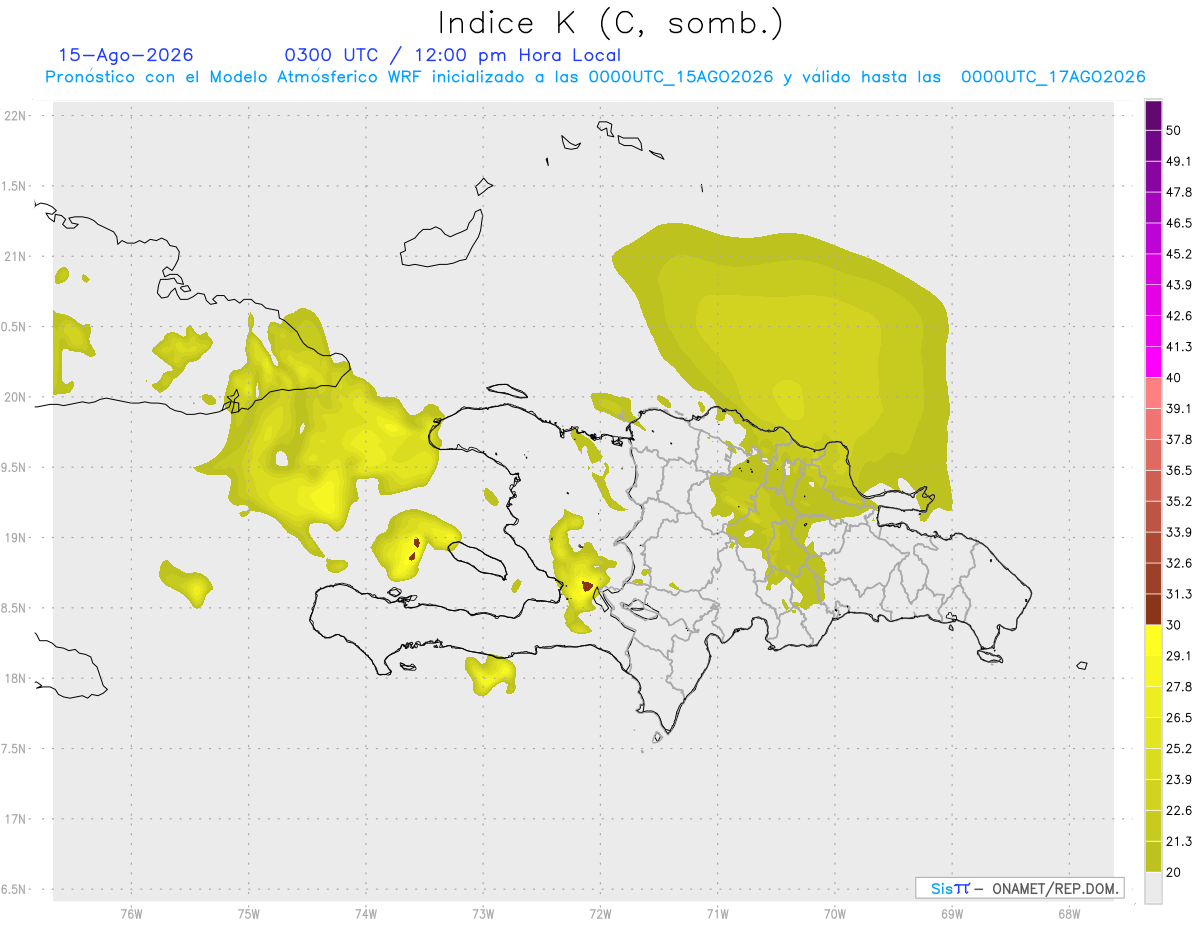Click the colorbar label "40"
The width and height of the screenshot is (1200, 927).
click(1175, 378)
